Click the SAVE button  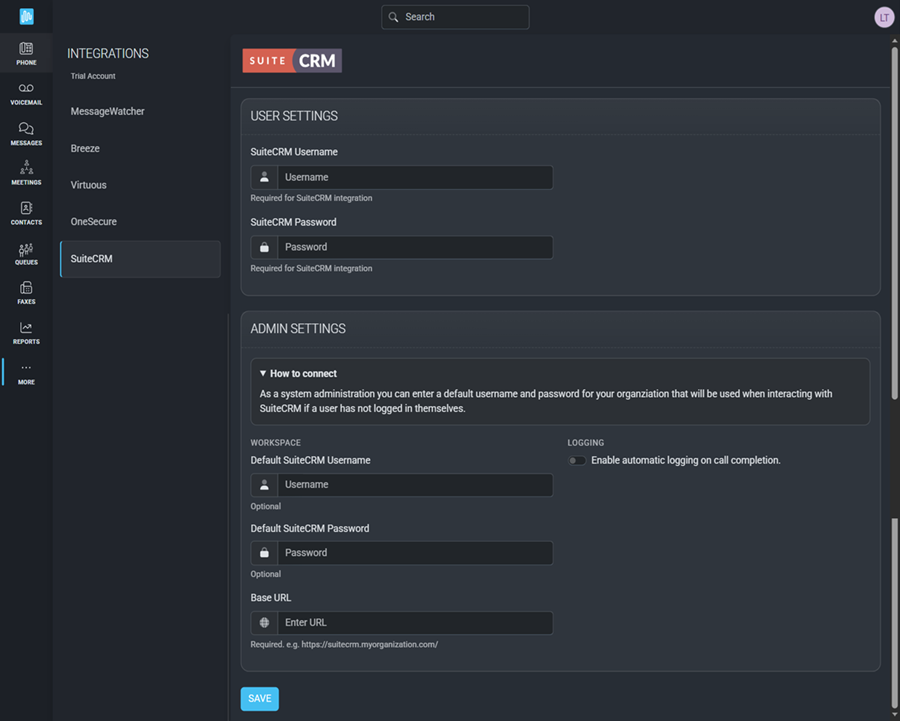click(x=259, y=698)
